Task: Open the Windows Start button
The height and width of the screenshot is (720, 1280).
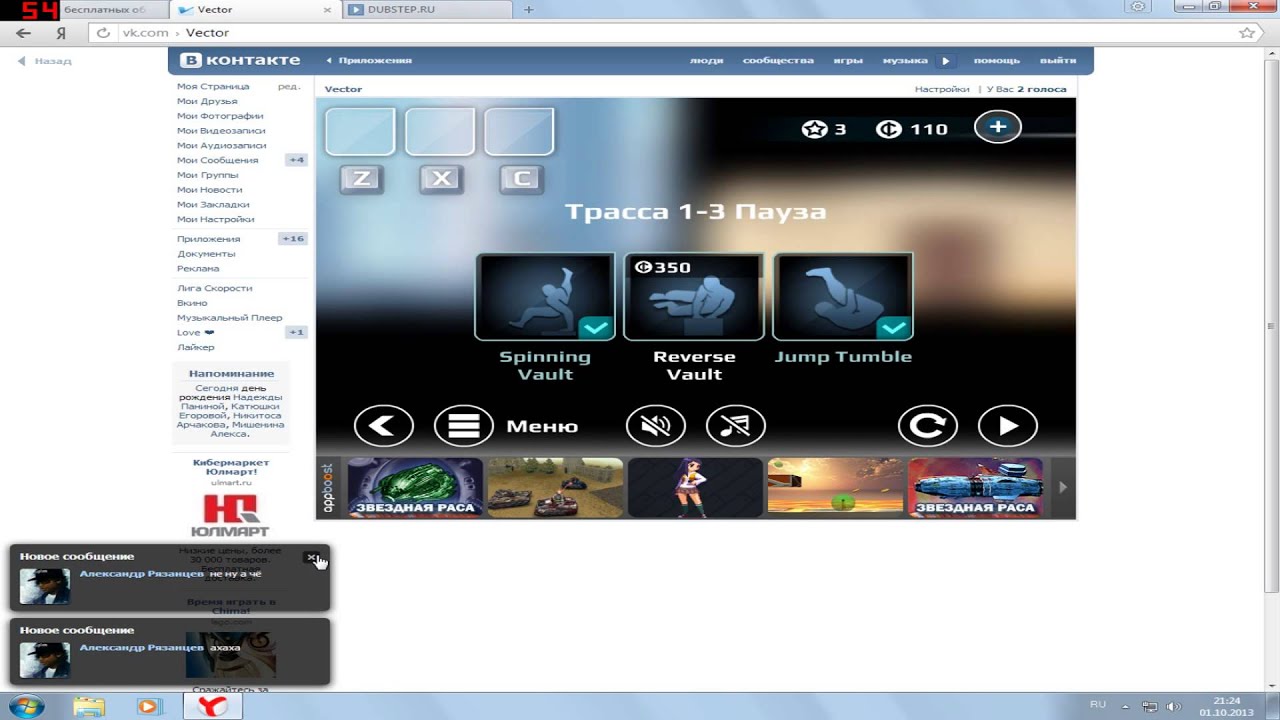Action: tap(26, 706)
